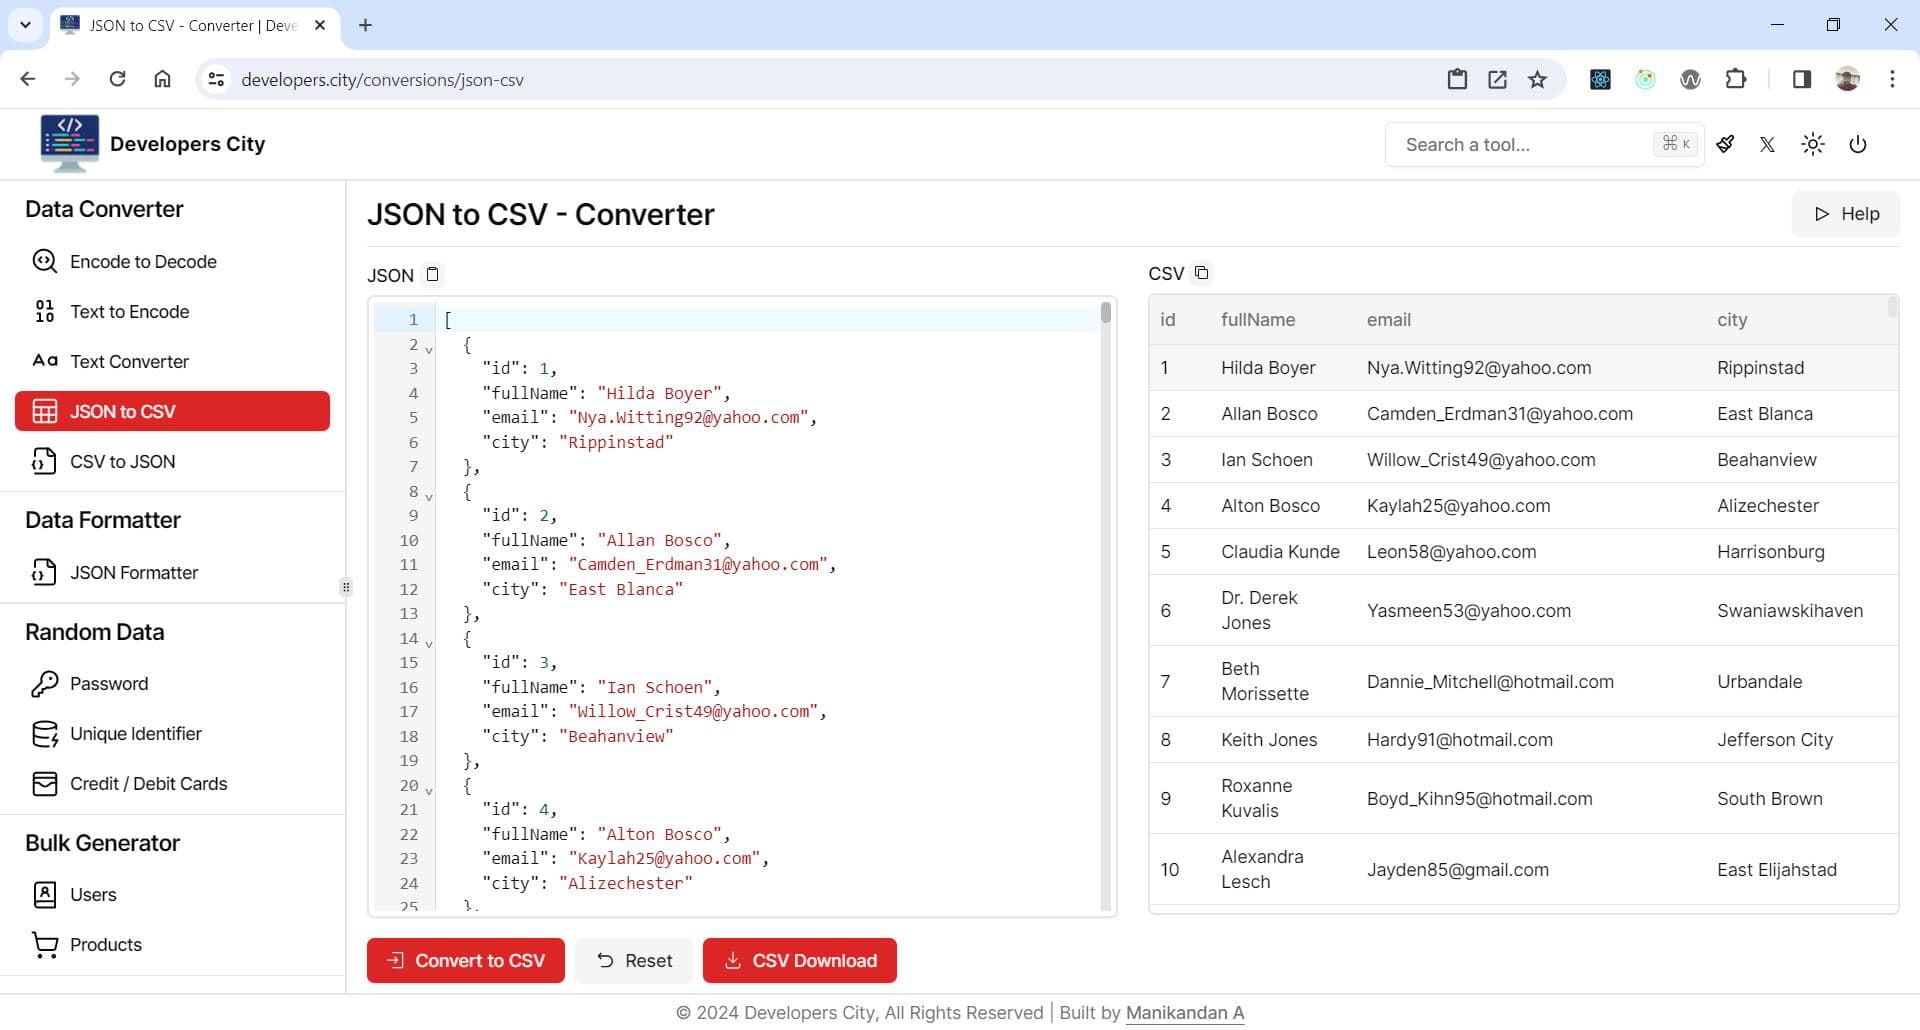Screen dimensions: 1920x1030
Task: Click the JSON paste clipboard icon
Action: click(x=432, y=275)
